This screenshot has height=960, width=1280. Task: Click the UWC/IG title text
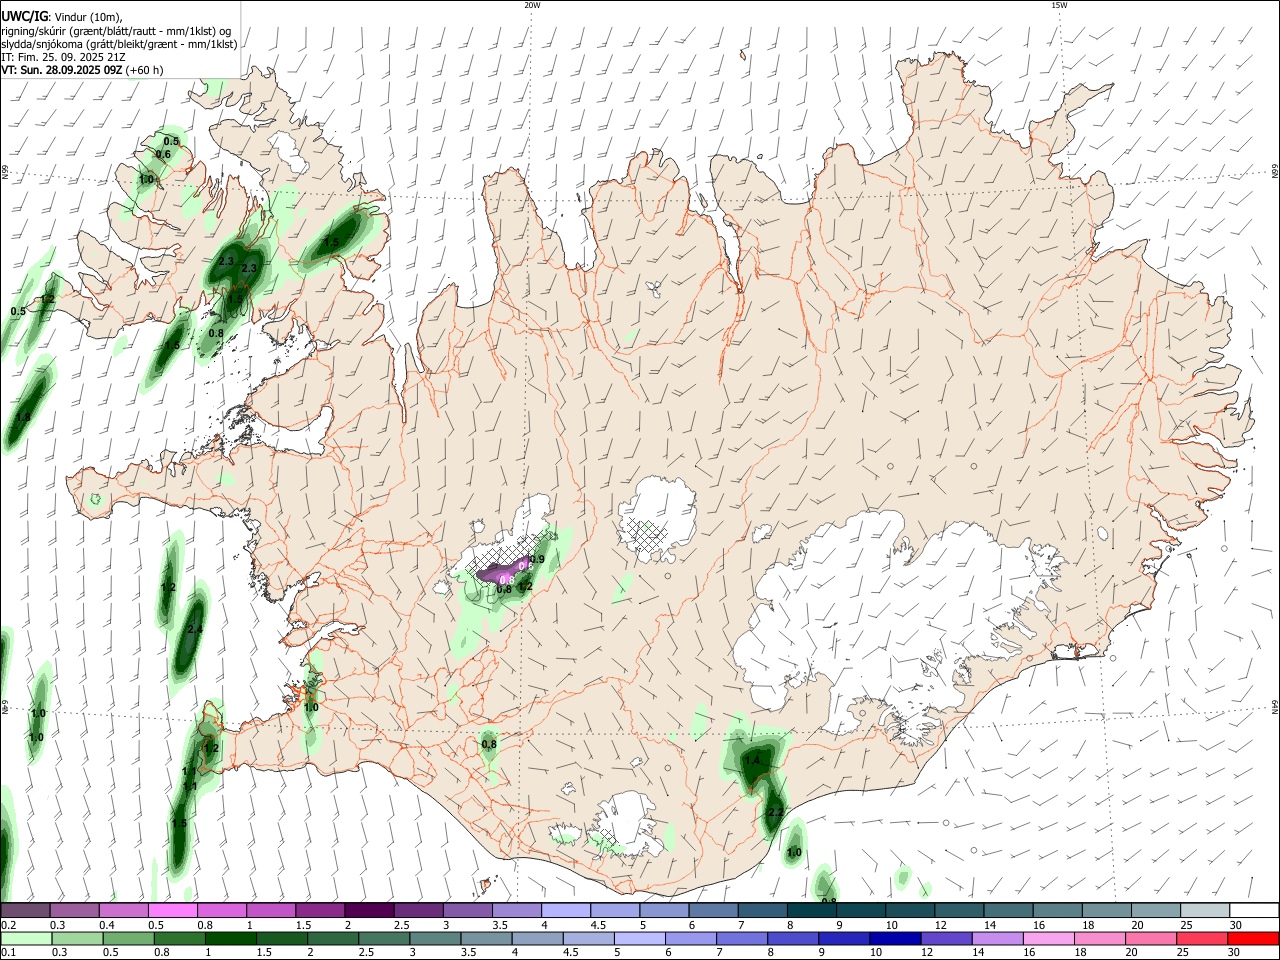25,15
